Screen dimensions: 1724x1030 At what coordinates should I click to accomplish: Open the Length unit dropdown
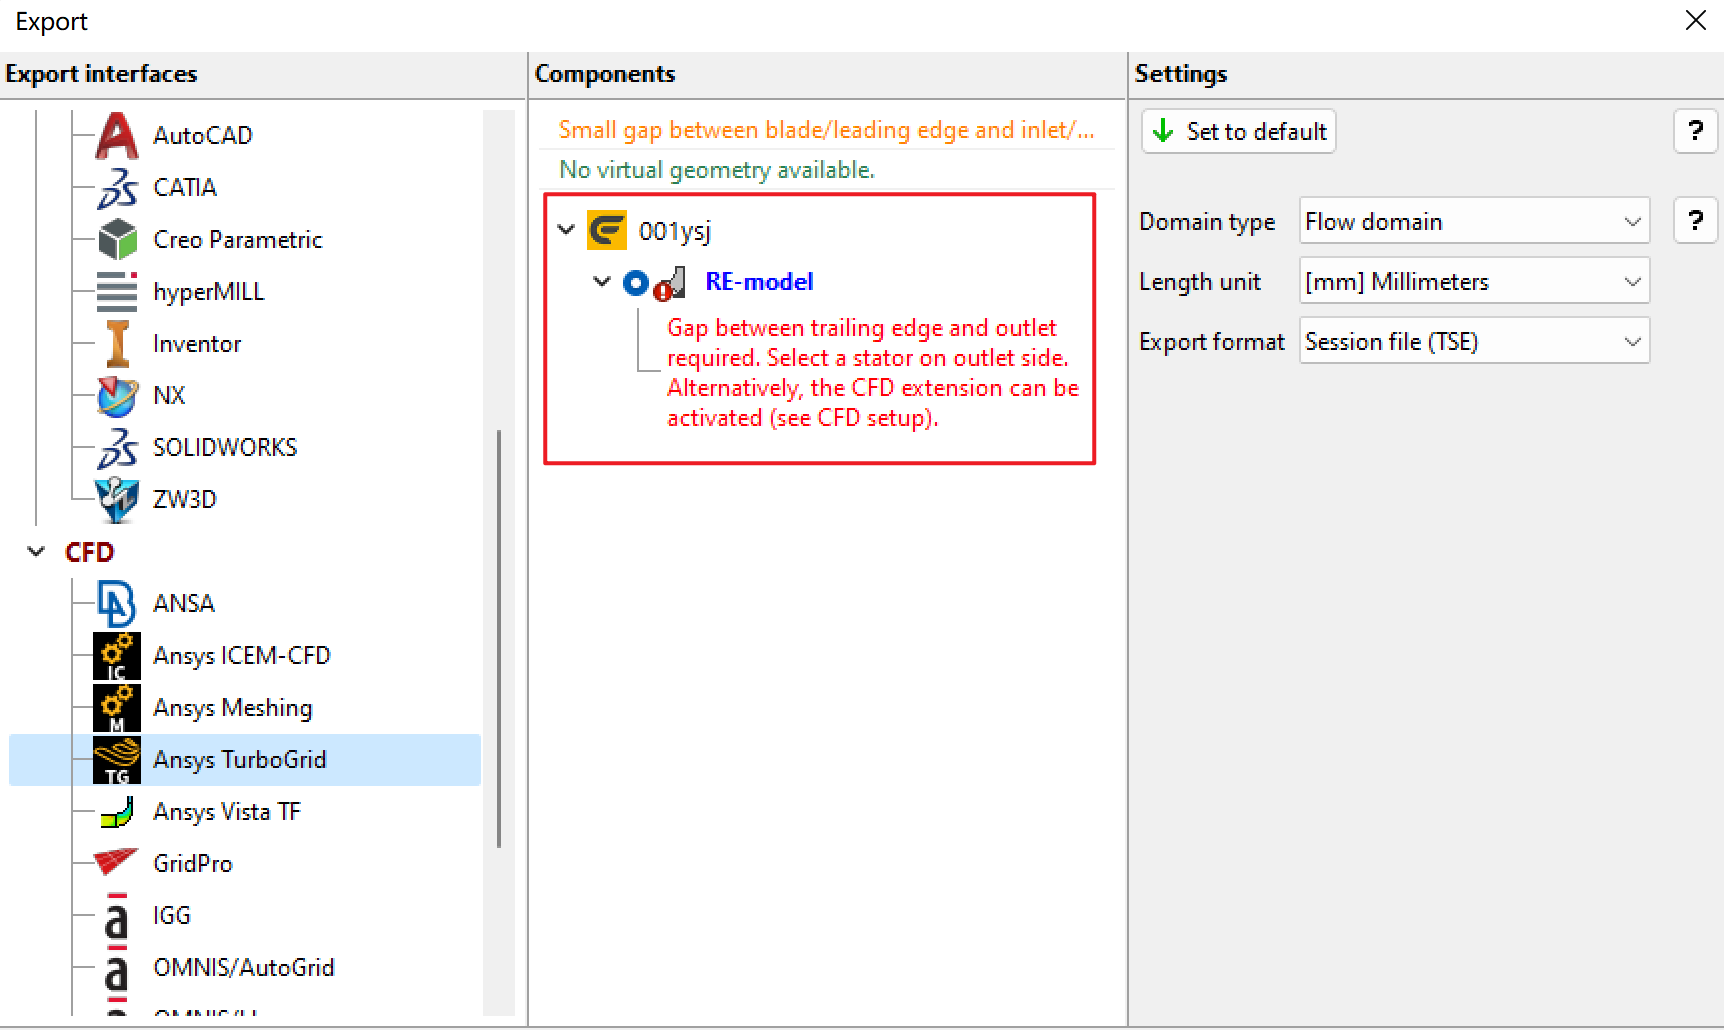(x=1474, y=281)
